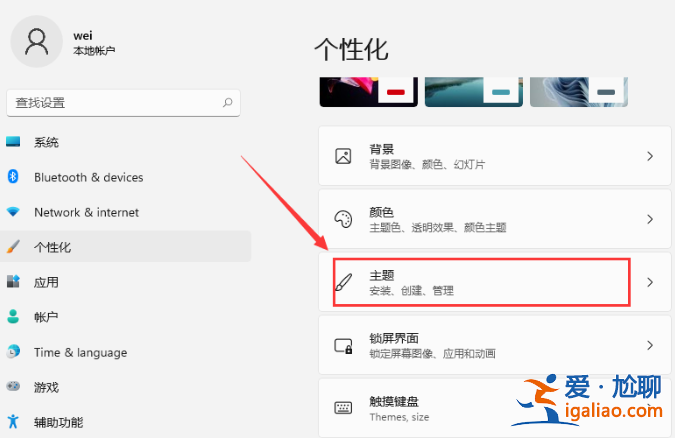Select 个性化 in the sidebar
Image resolution: width=675 pixels, height=438 pixels.
pos(125,247)
